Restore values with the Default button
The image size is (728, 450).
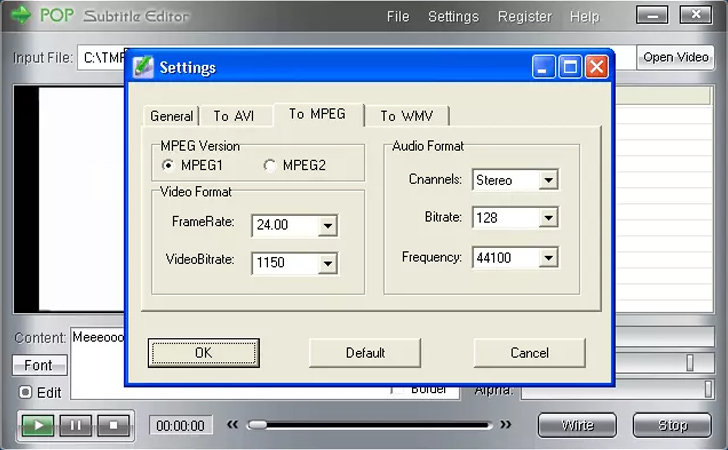[365, 353]
